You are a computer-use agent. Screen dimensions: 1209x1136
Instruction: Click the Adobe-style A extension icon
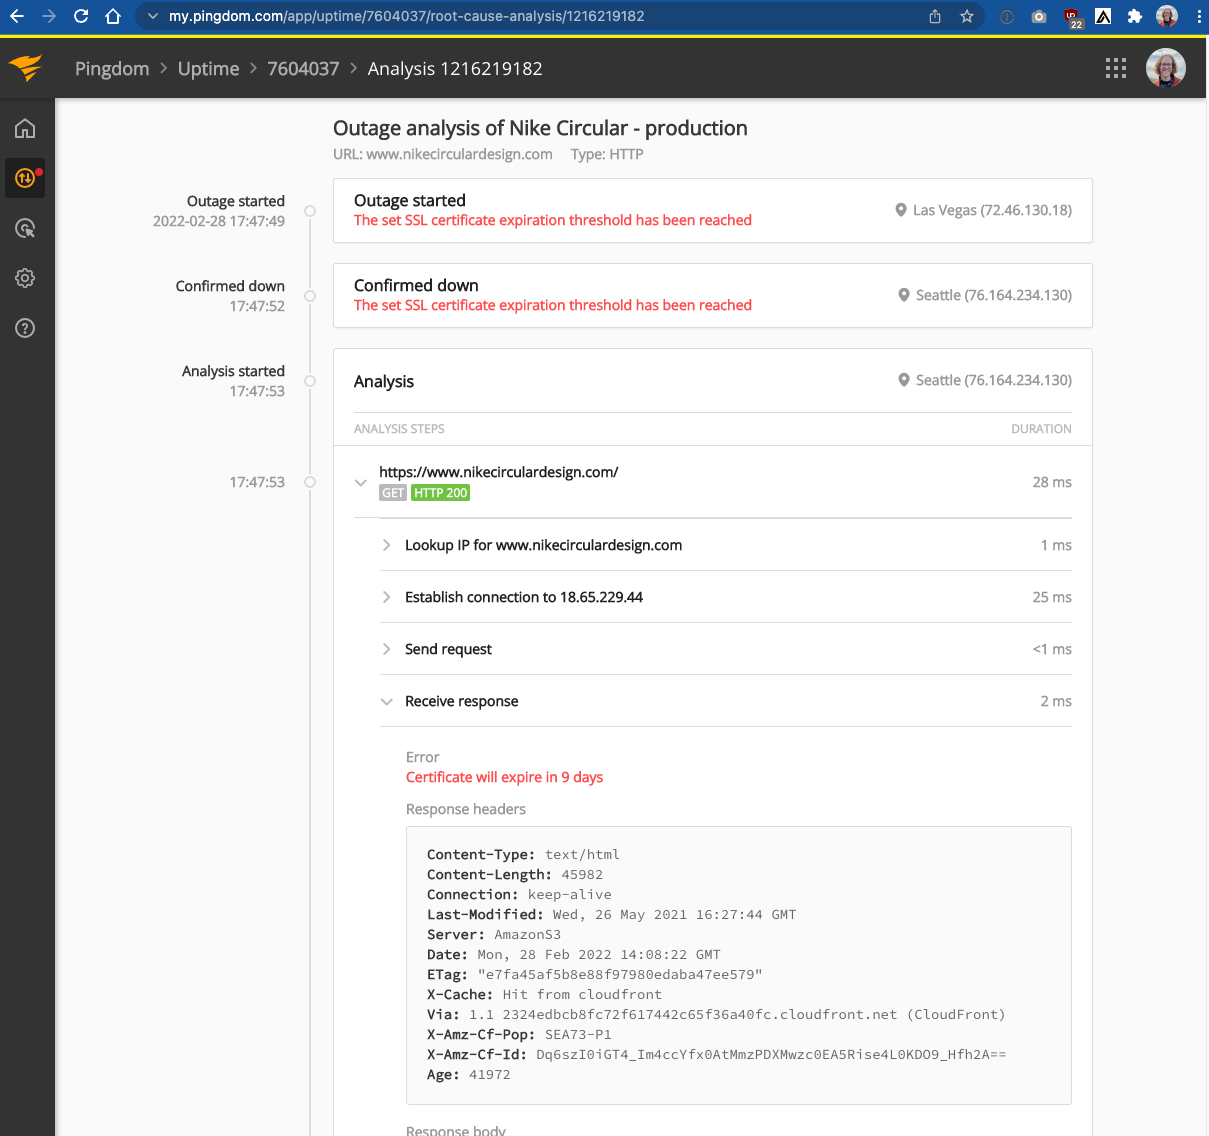pyautogui.click(x=1104, y=16)
